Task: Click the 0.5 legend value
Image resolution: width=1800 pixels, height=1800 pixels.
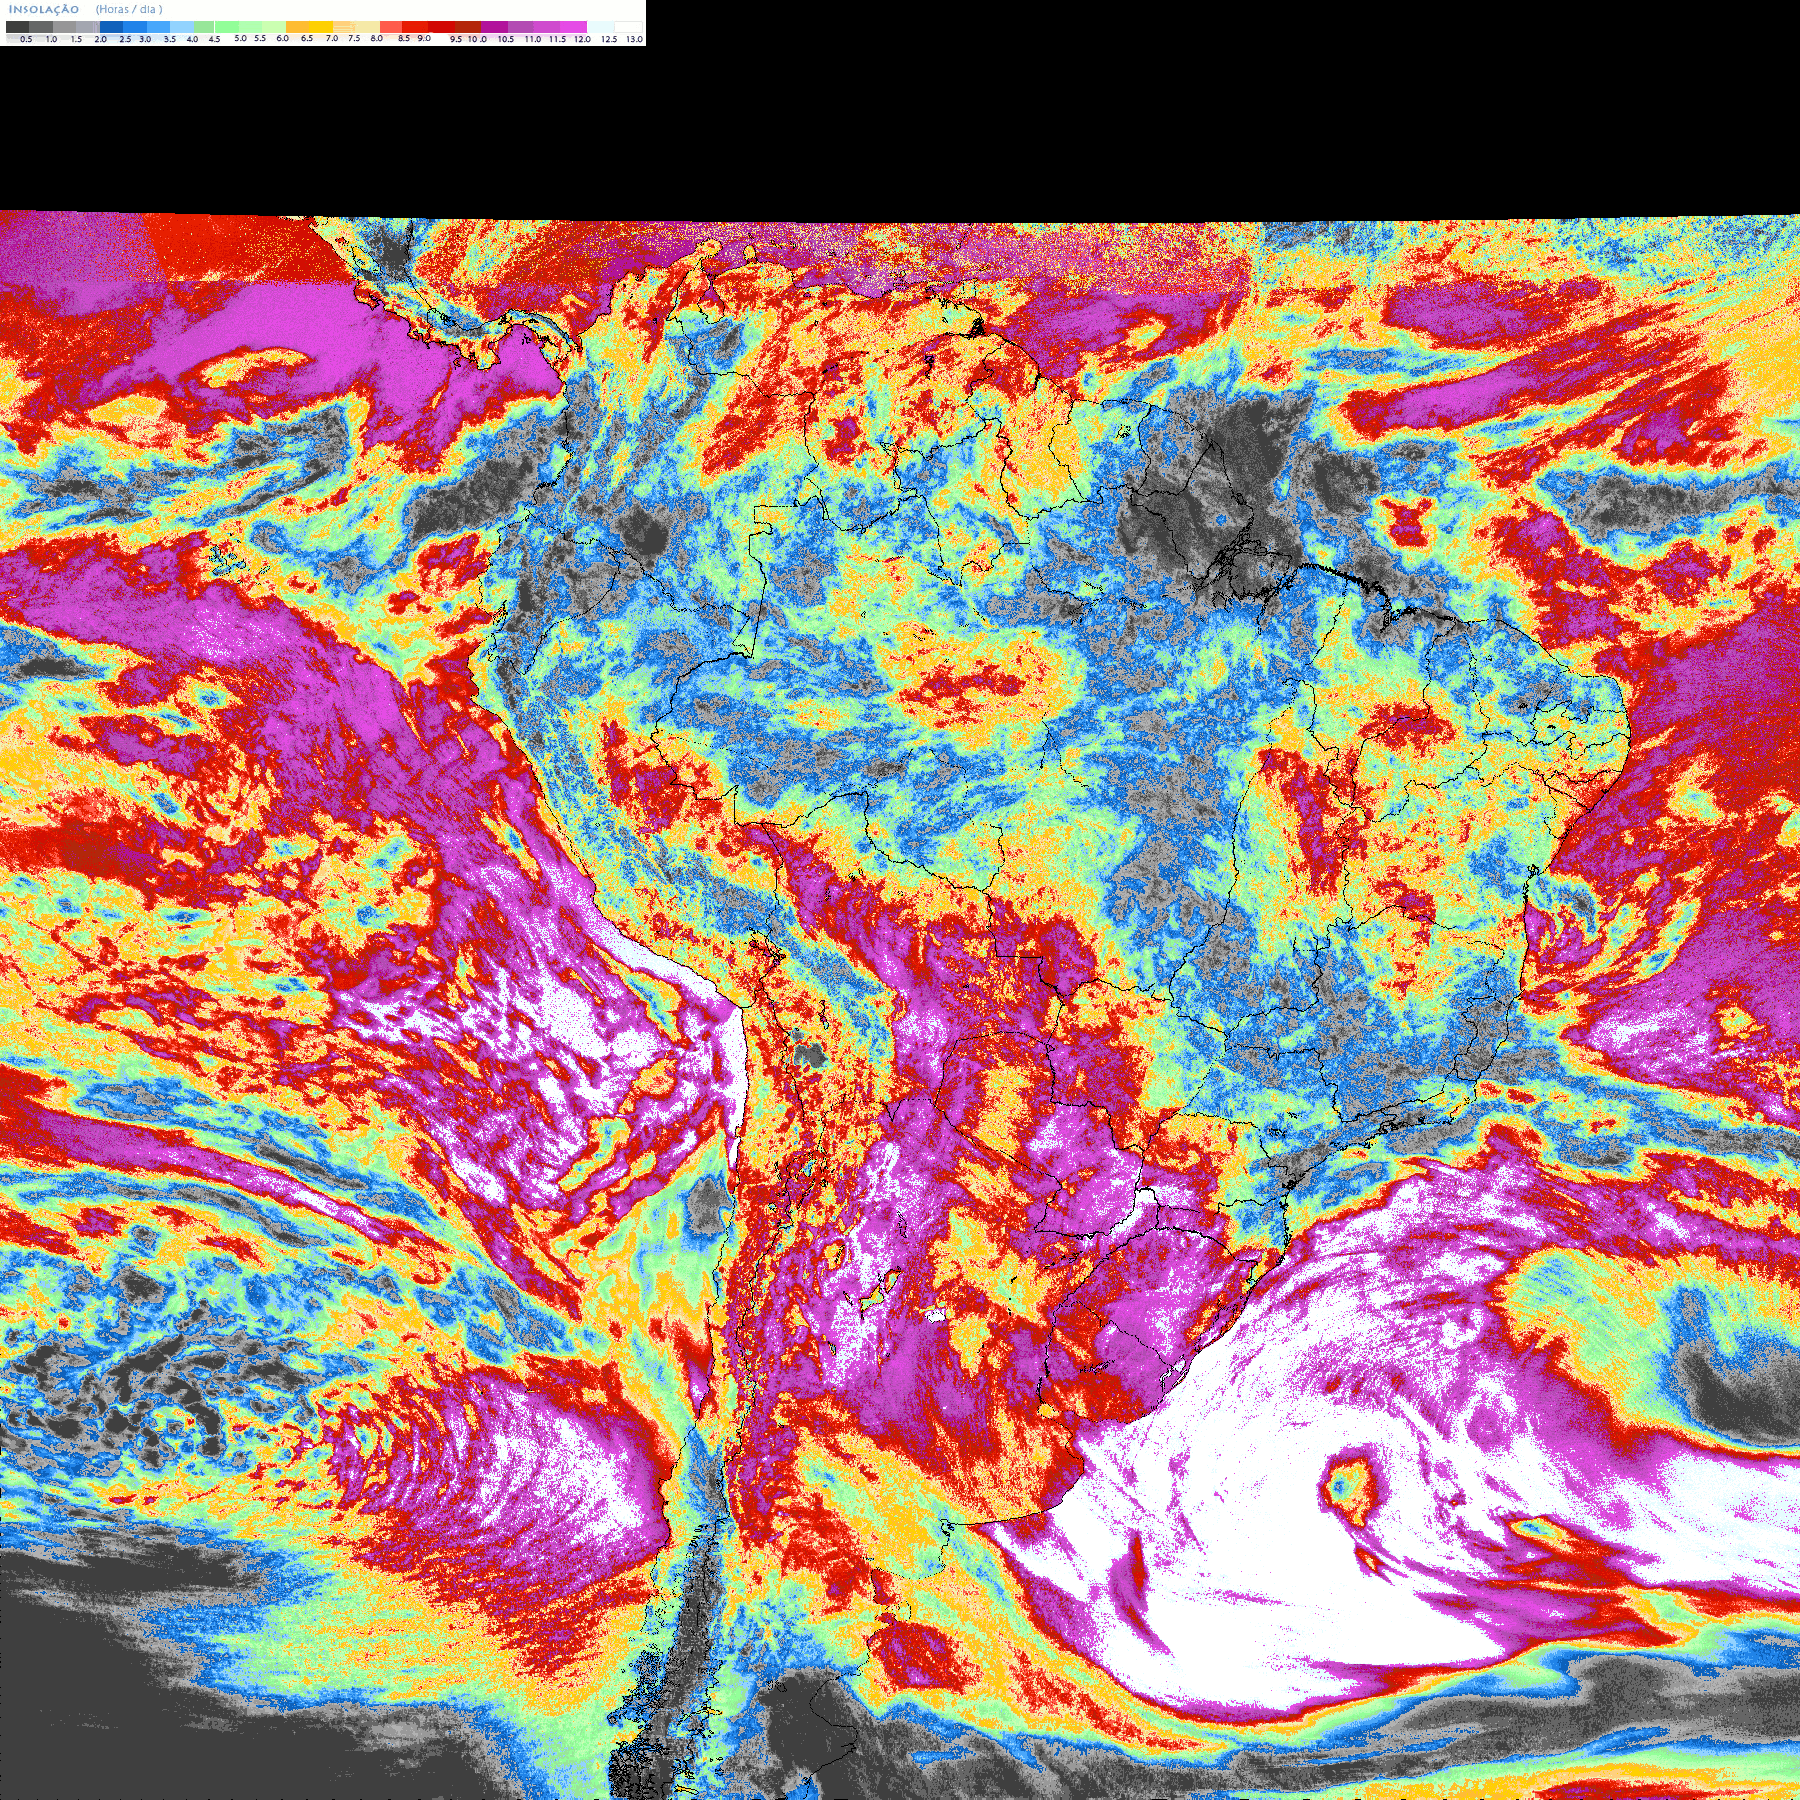Action: (26, 39)
